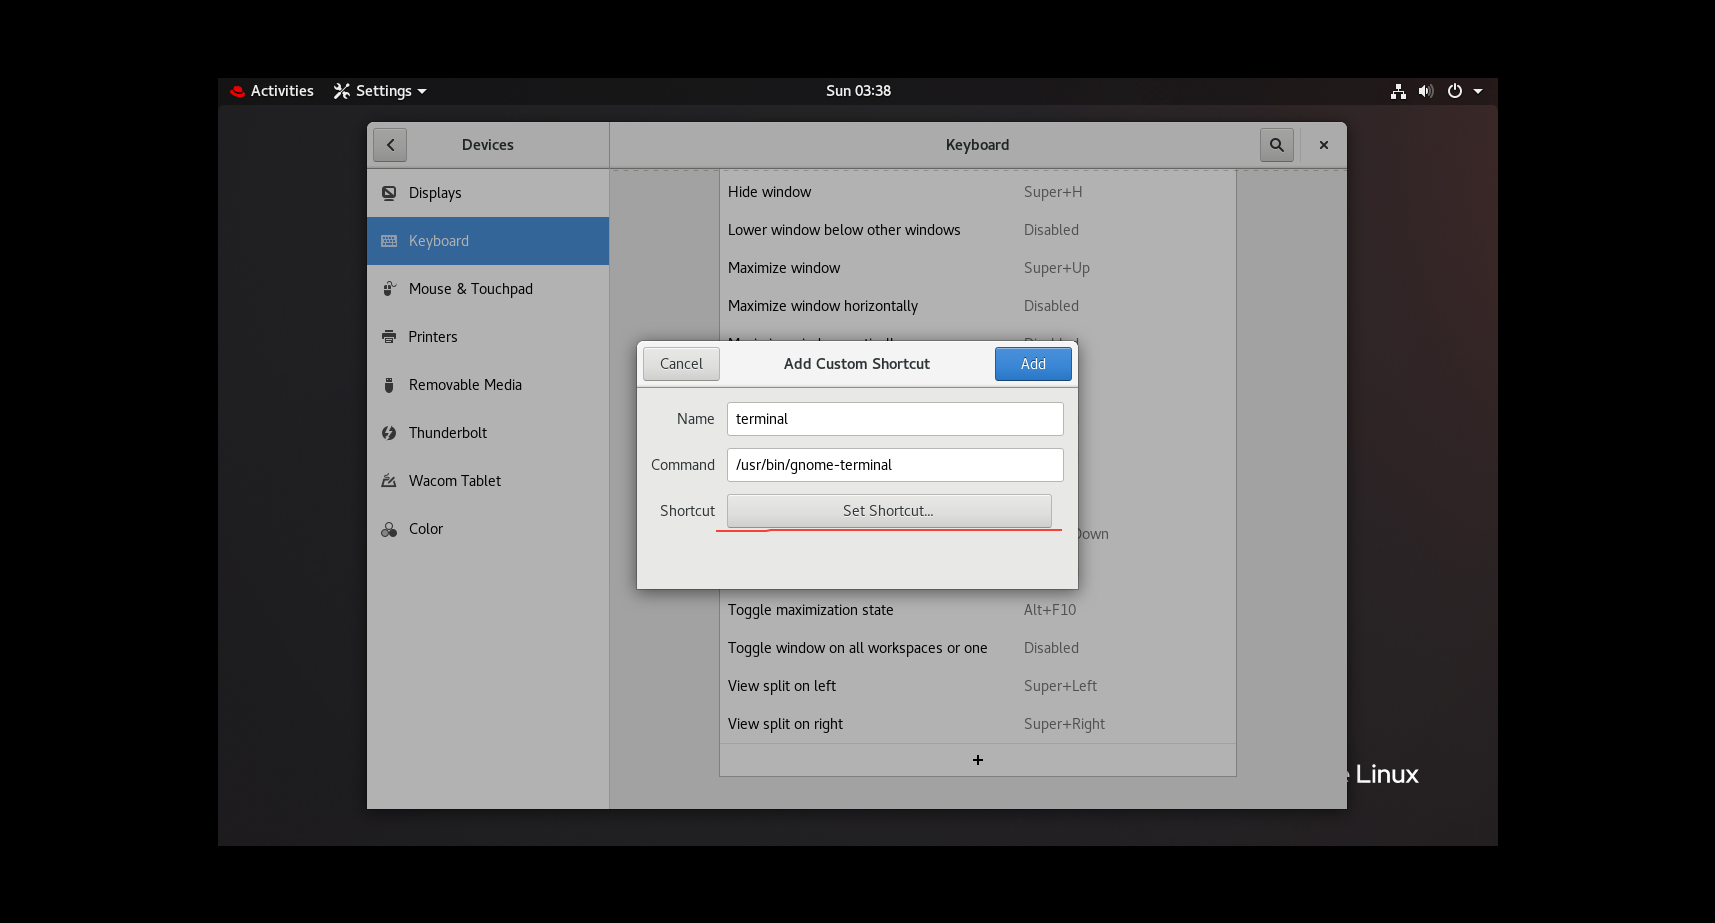Screen dimensions: 1715x923
Task: Open the system status dropdown arrow
Action: [1479, 91]
